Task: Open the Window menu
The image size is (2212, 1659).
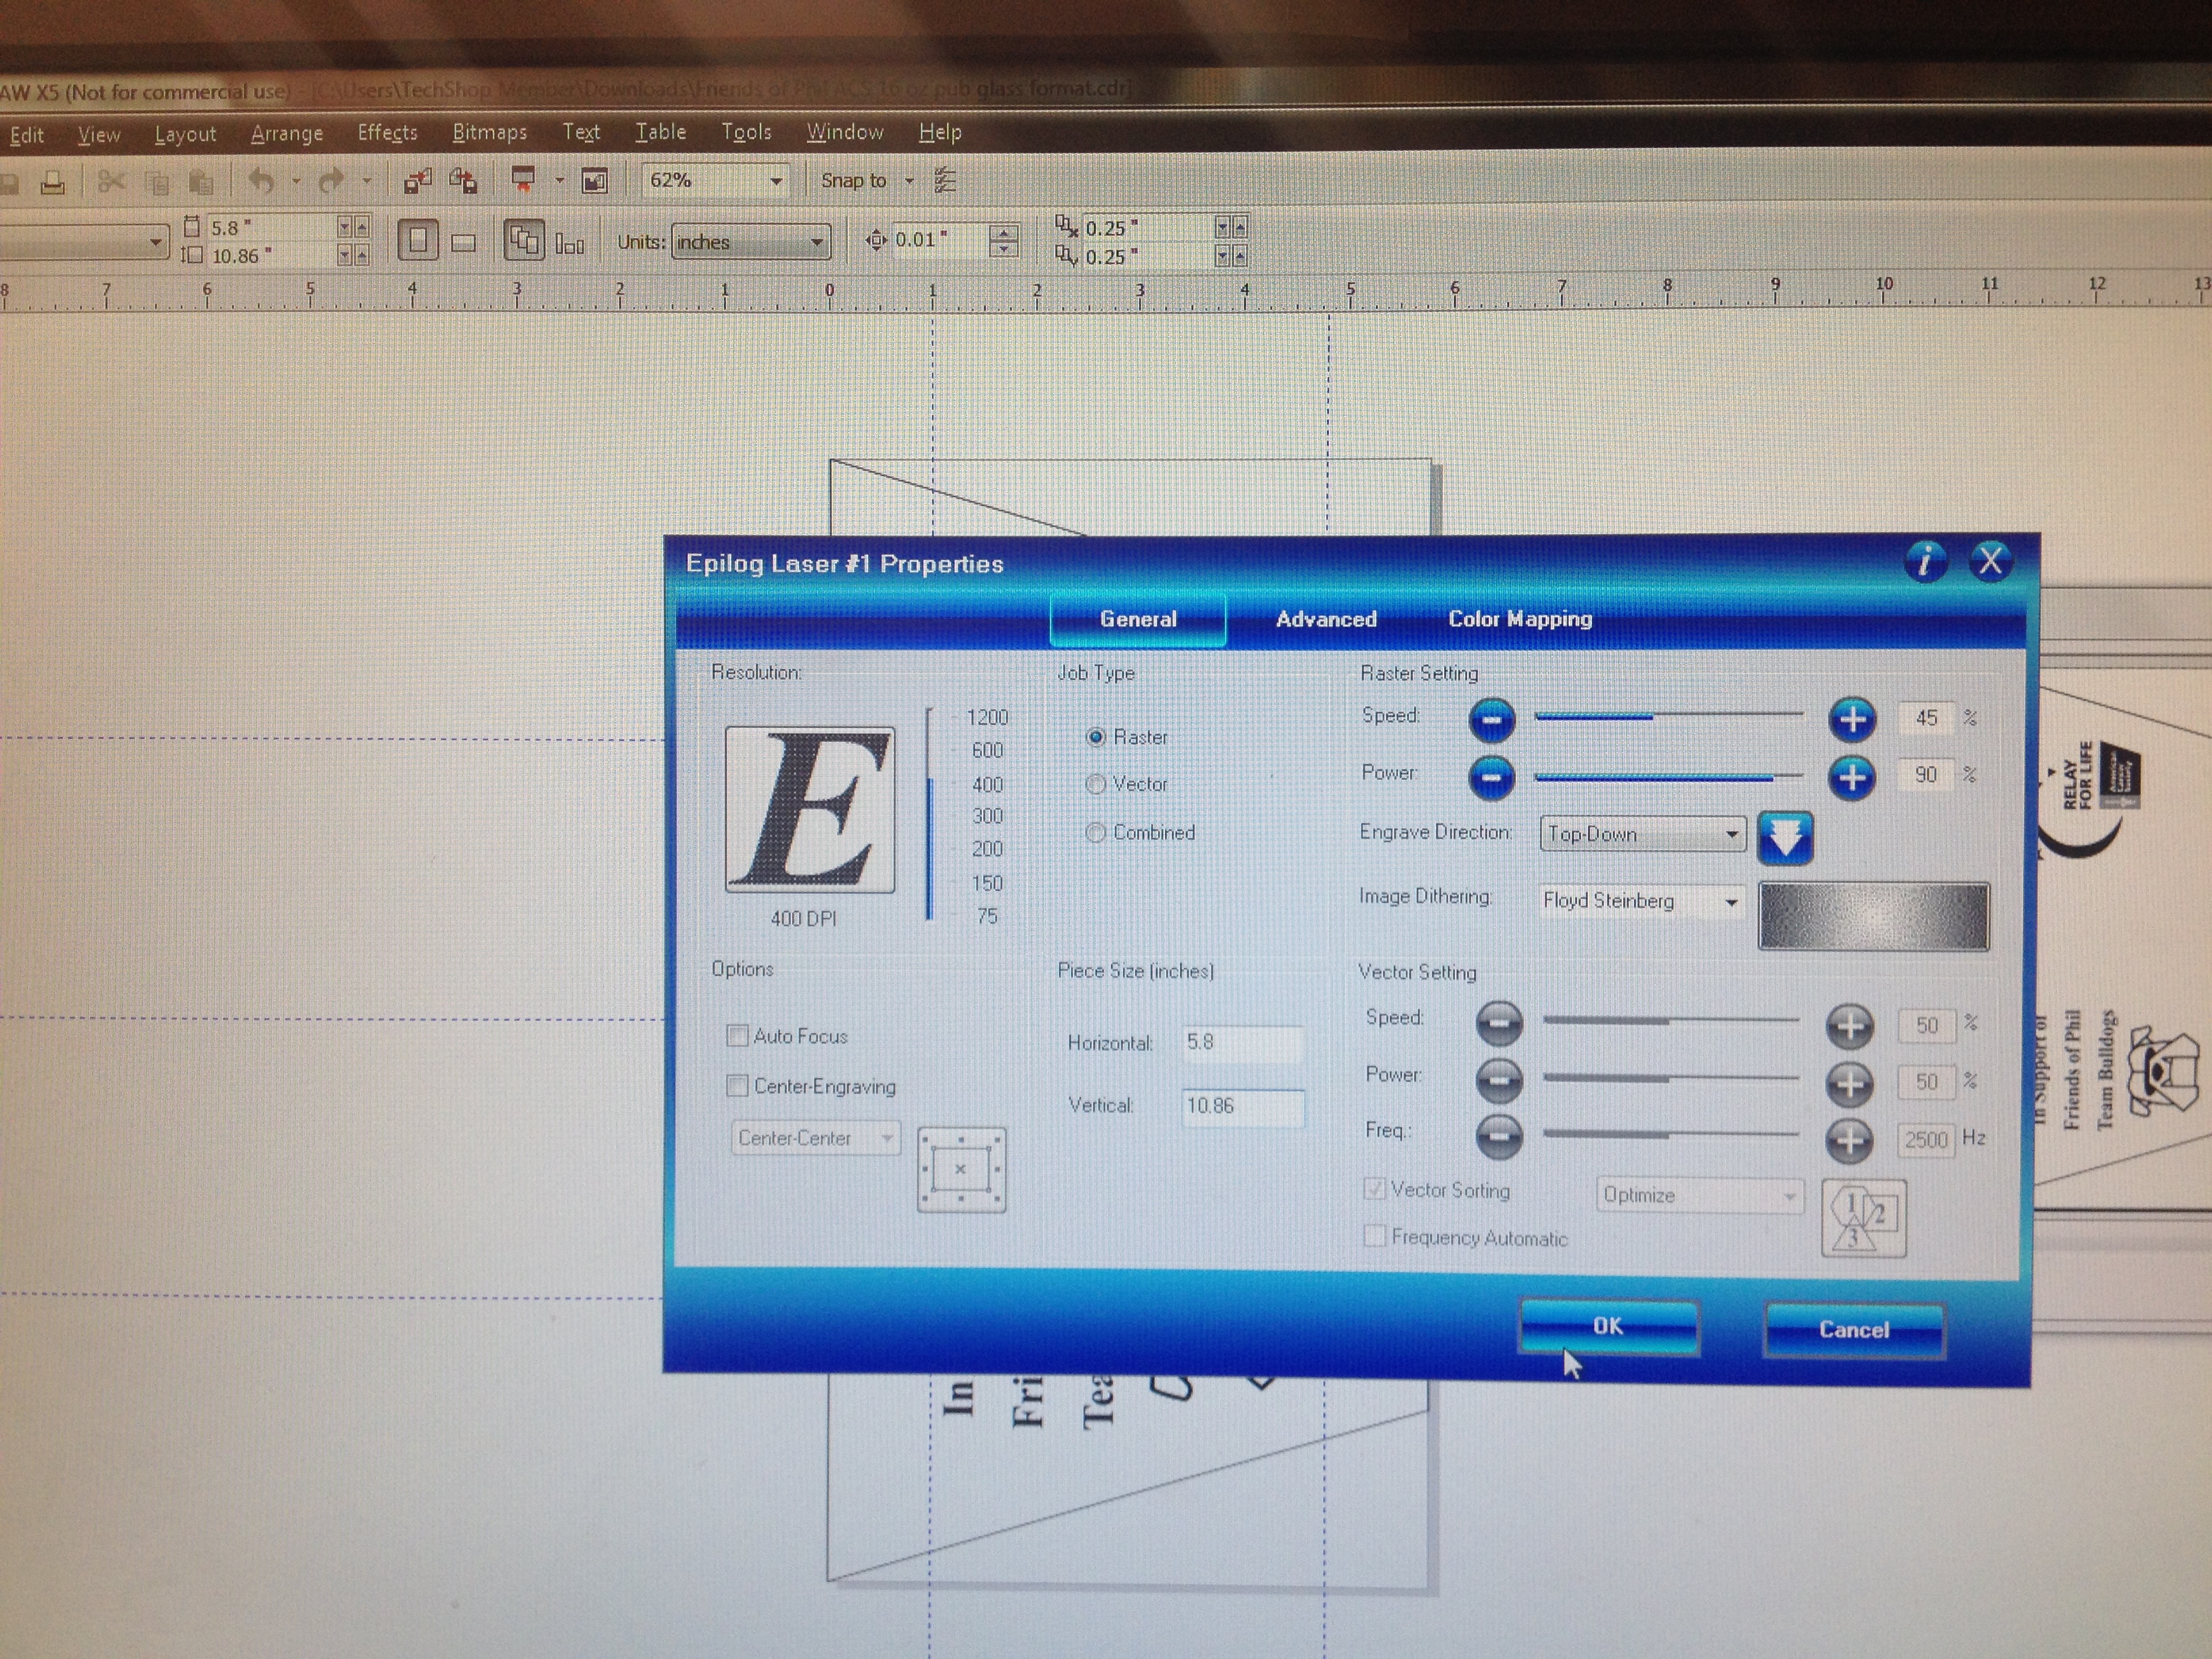Action: (x=845, y=132)
